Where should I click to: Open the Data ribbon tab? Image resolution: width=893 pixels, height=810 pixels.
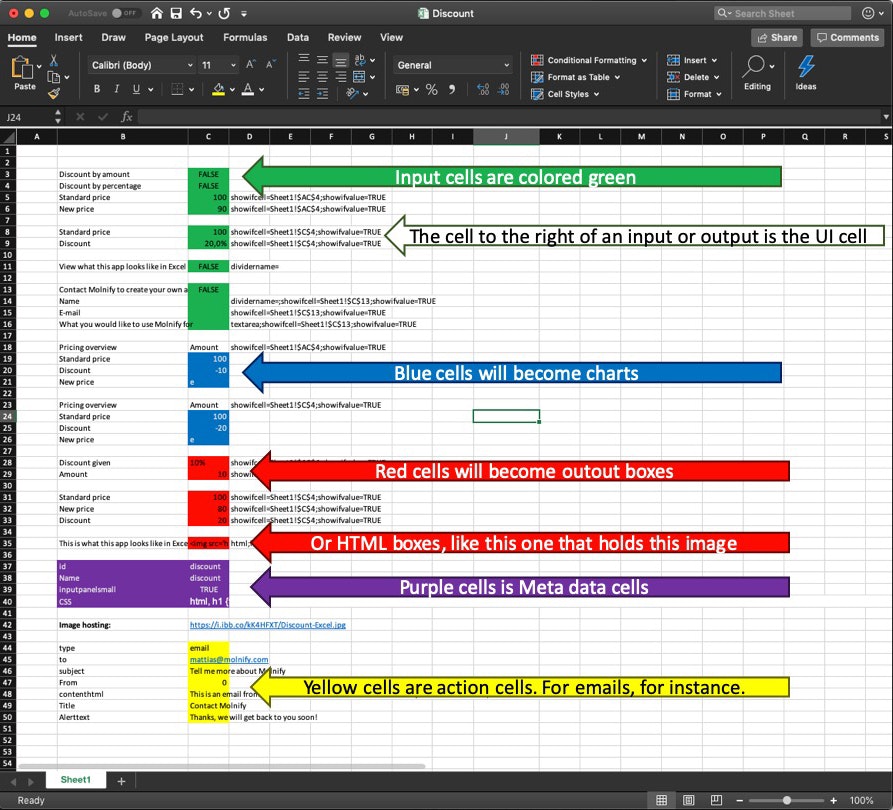[298, 38]
